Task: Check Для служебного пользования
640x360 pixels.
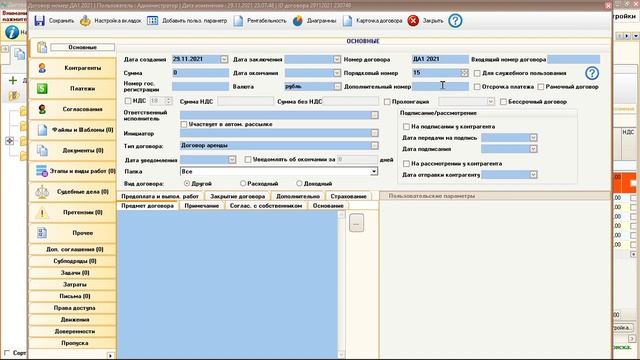Action: (x=477, y=73)
